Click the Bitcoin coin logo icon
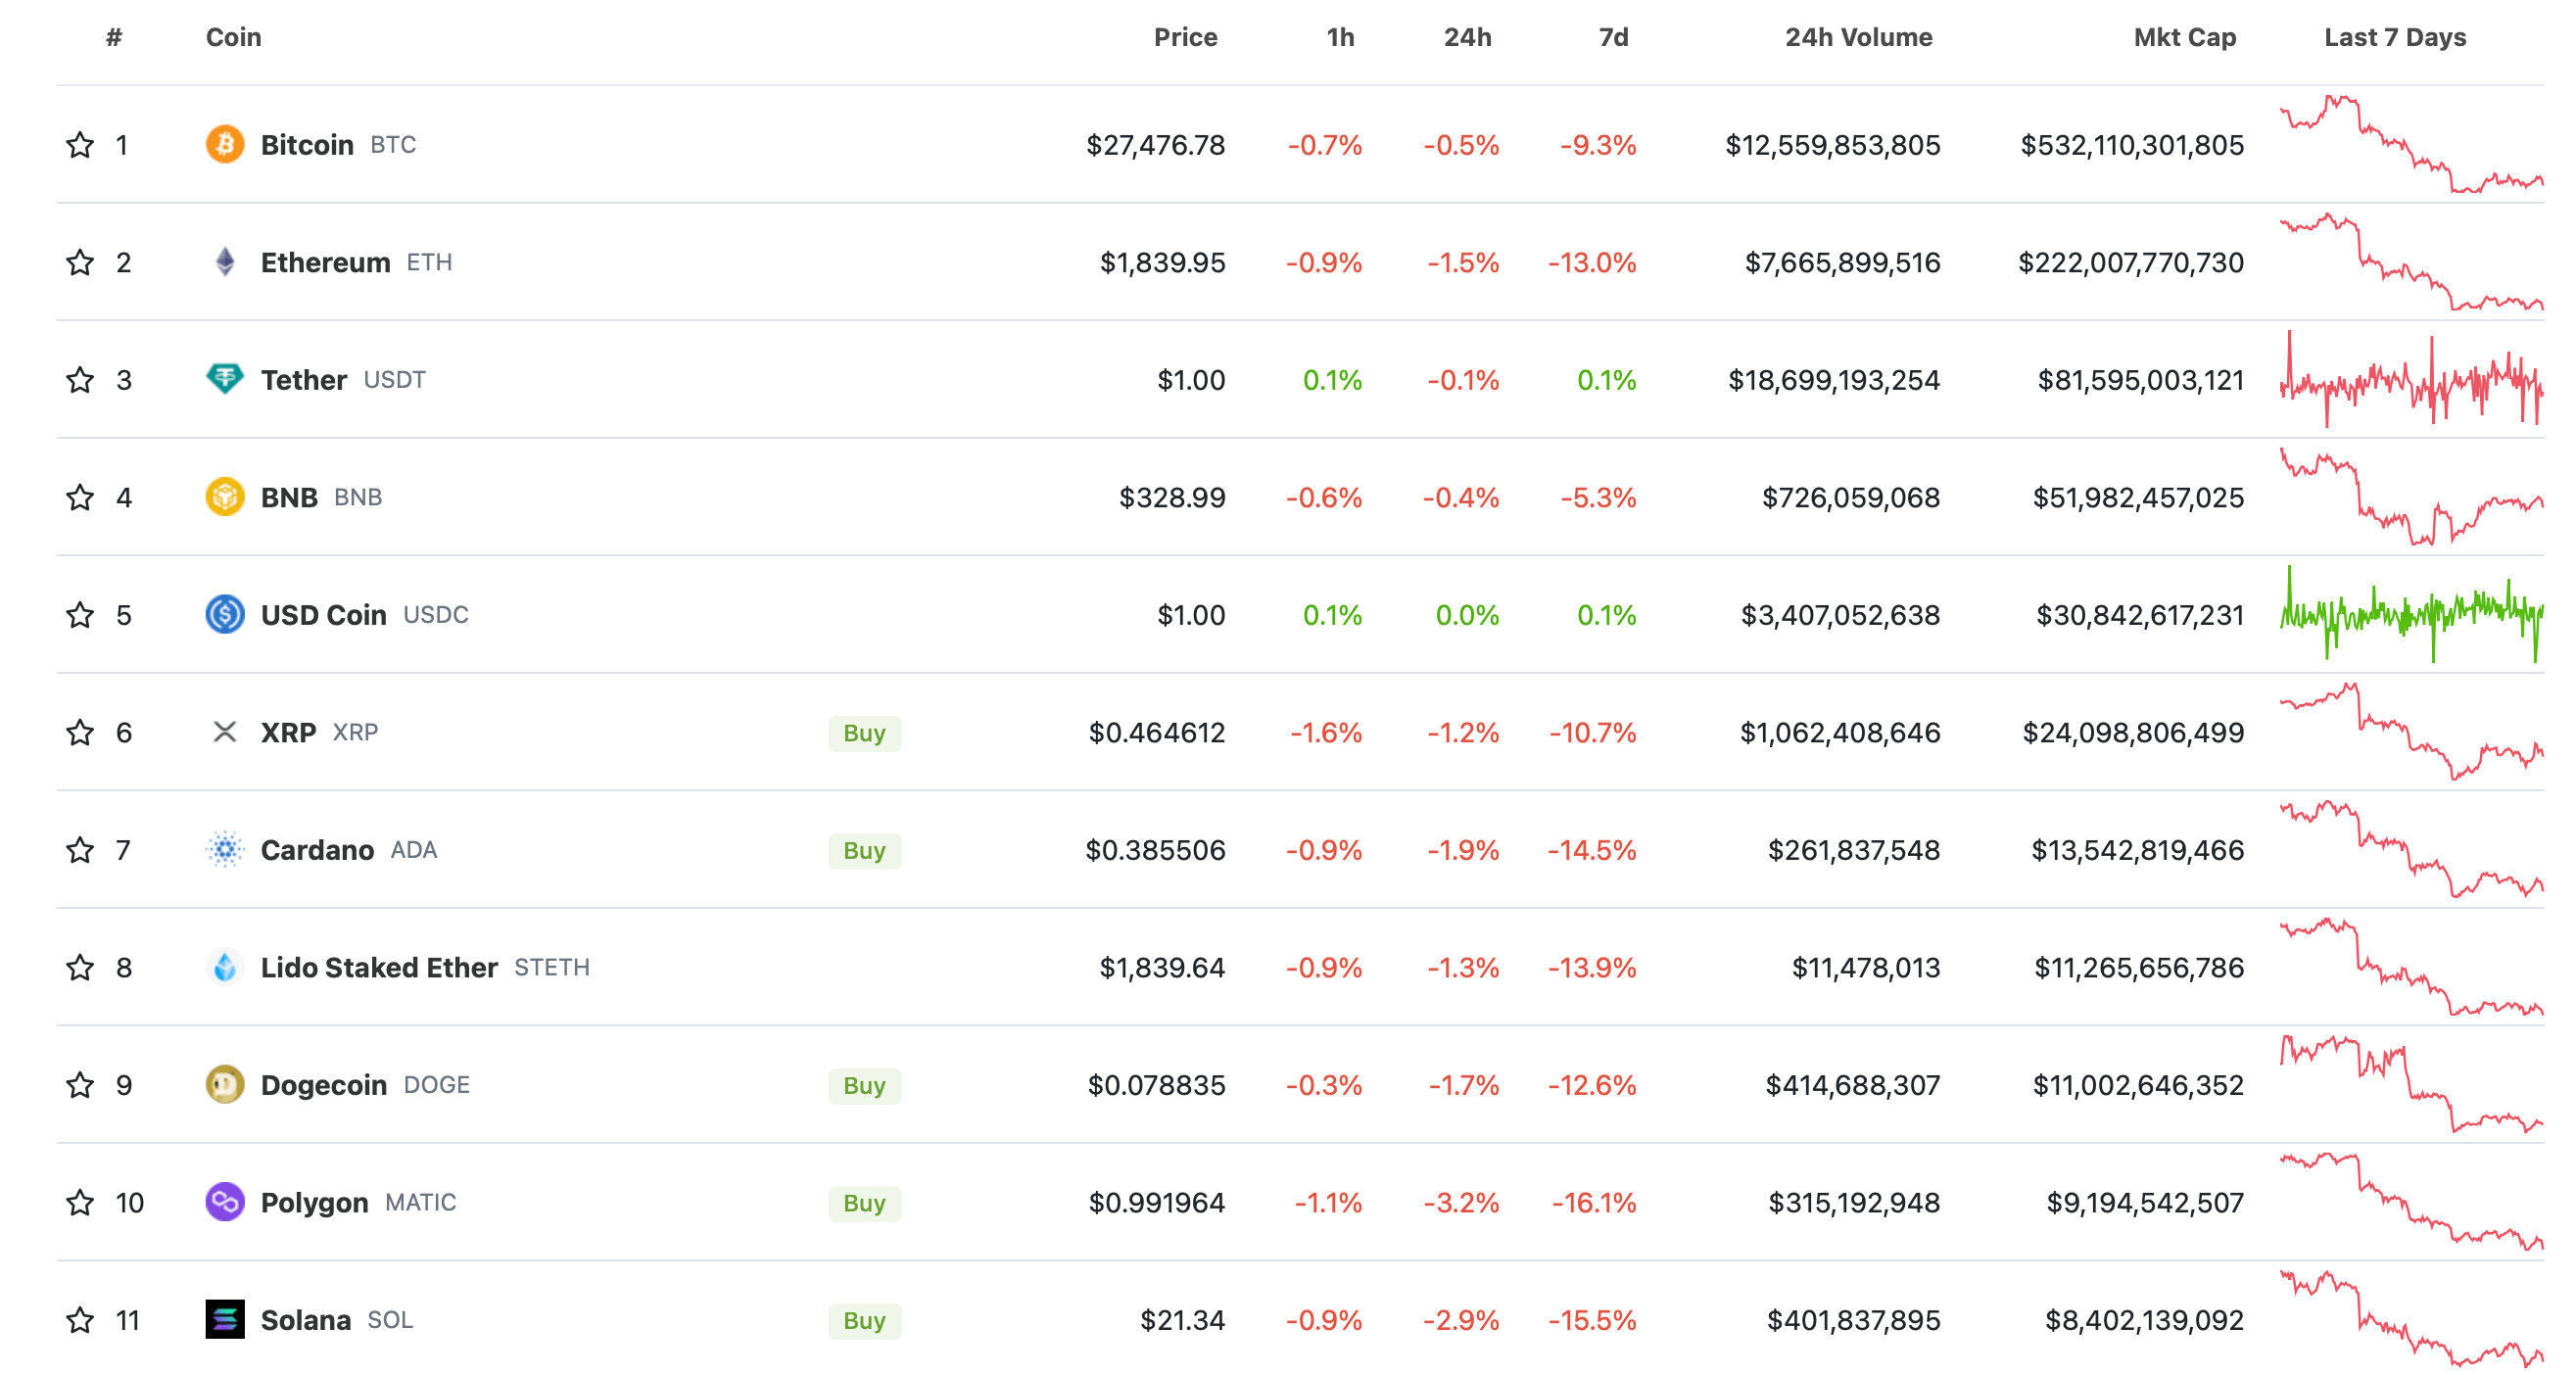This screenshot has height=1375, width=2576. [225, 144]
